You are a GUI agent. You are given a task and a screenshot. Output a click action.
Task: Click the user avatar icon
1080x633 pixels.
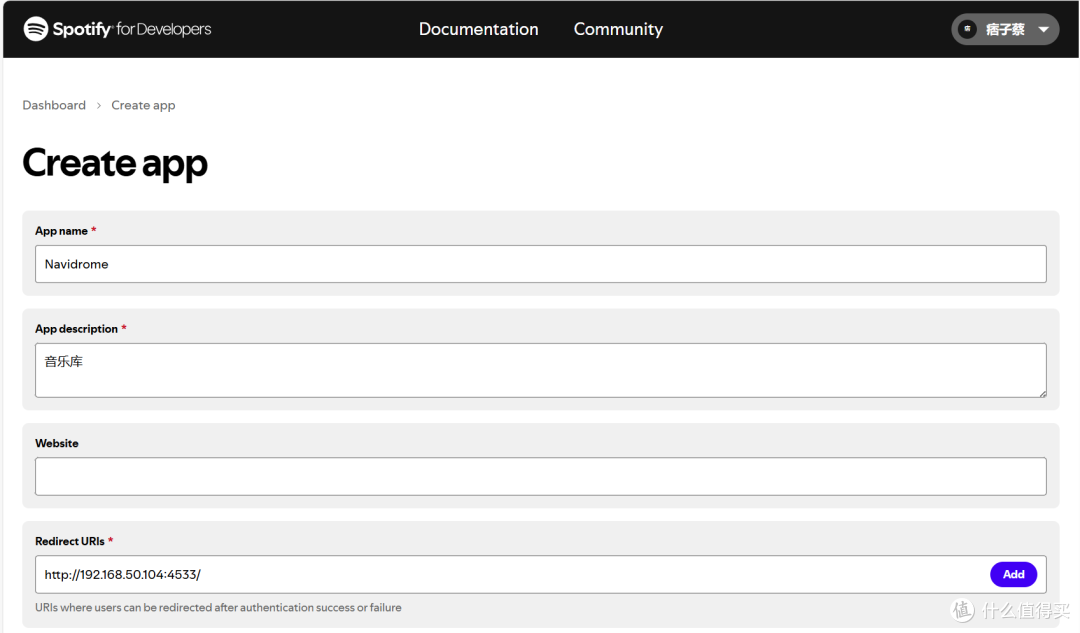coord(968,29)
